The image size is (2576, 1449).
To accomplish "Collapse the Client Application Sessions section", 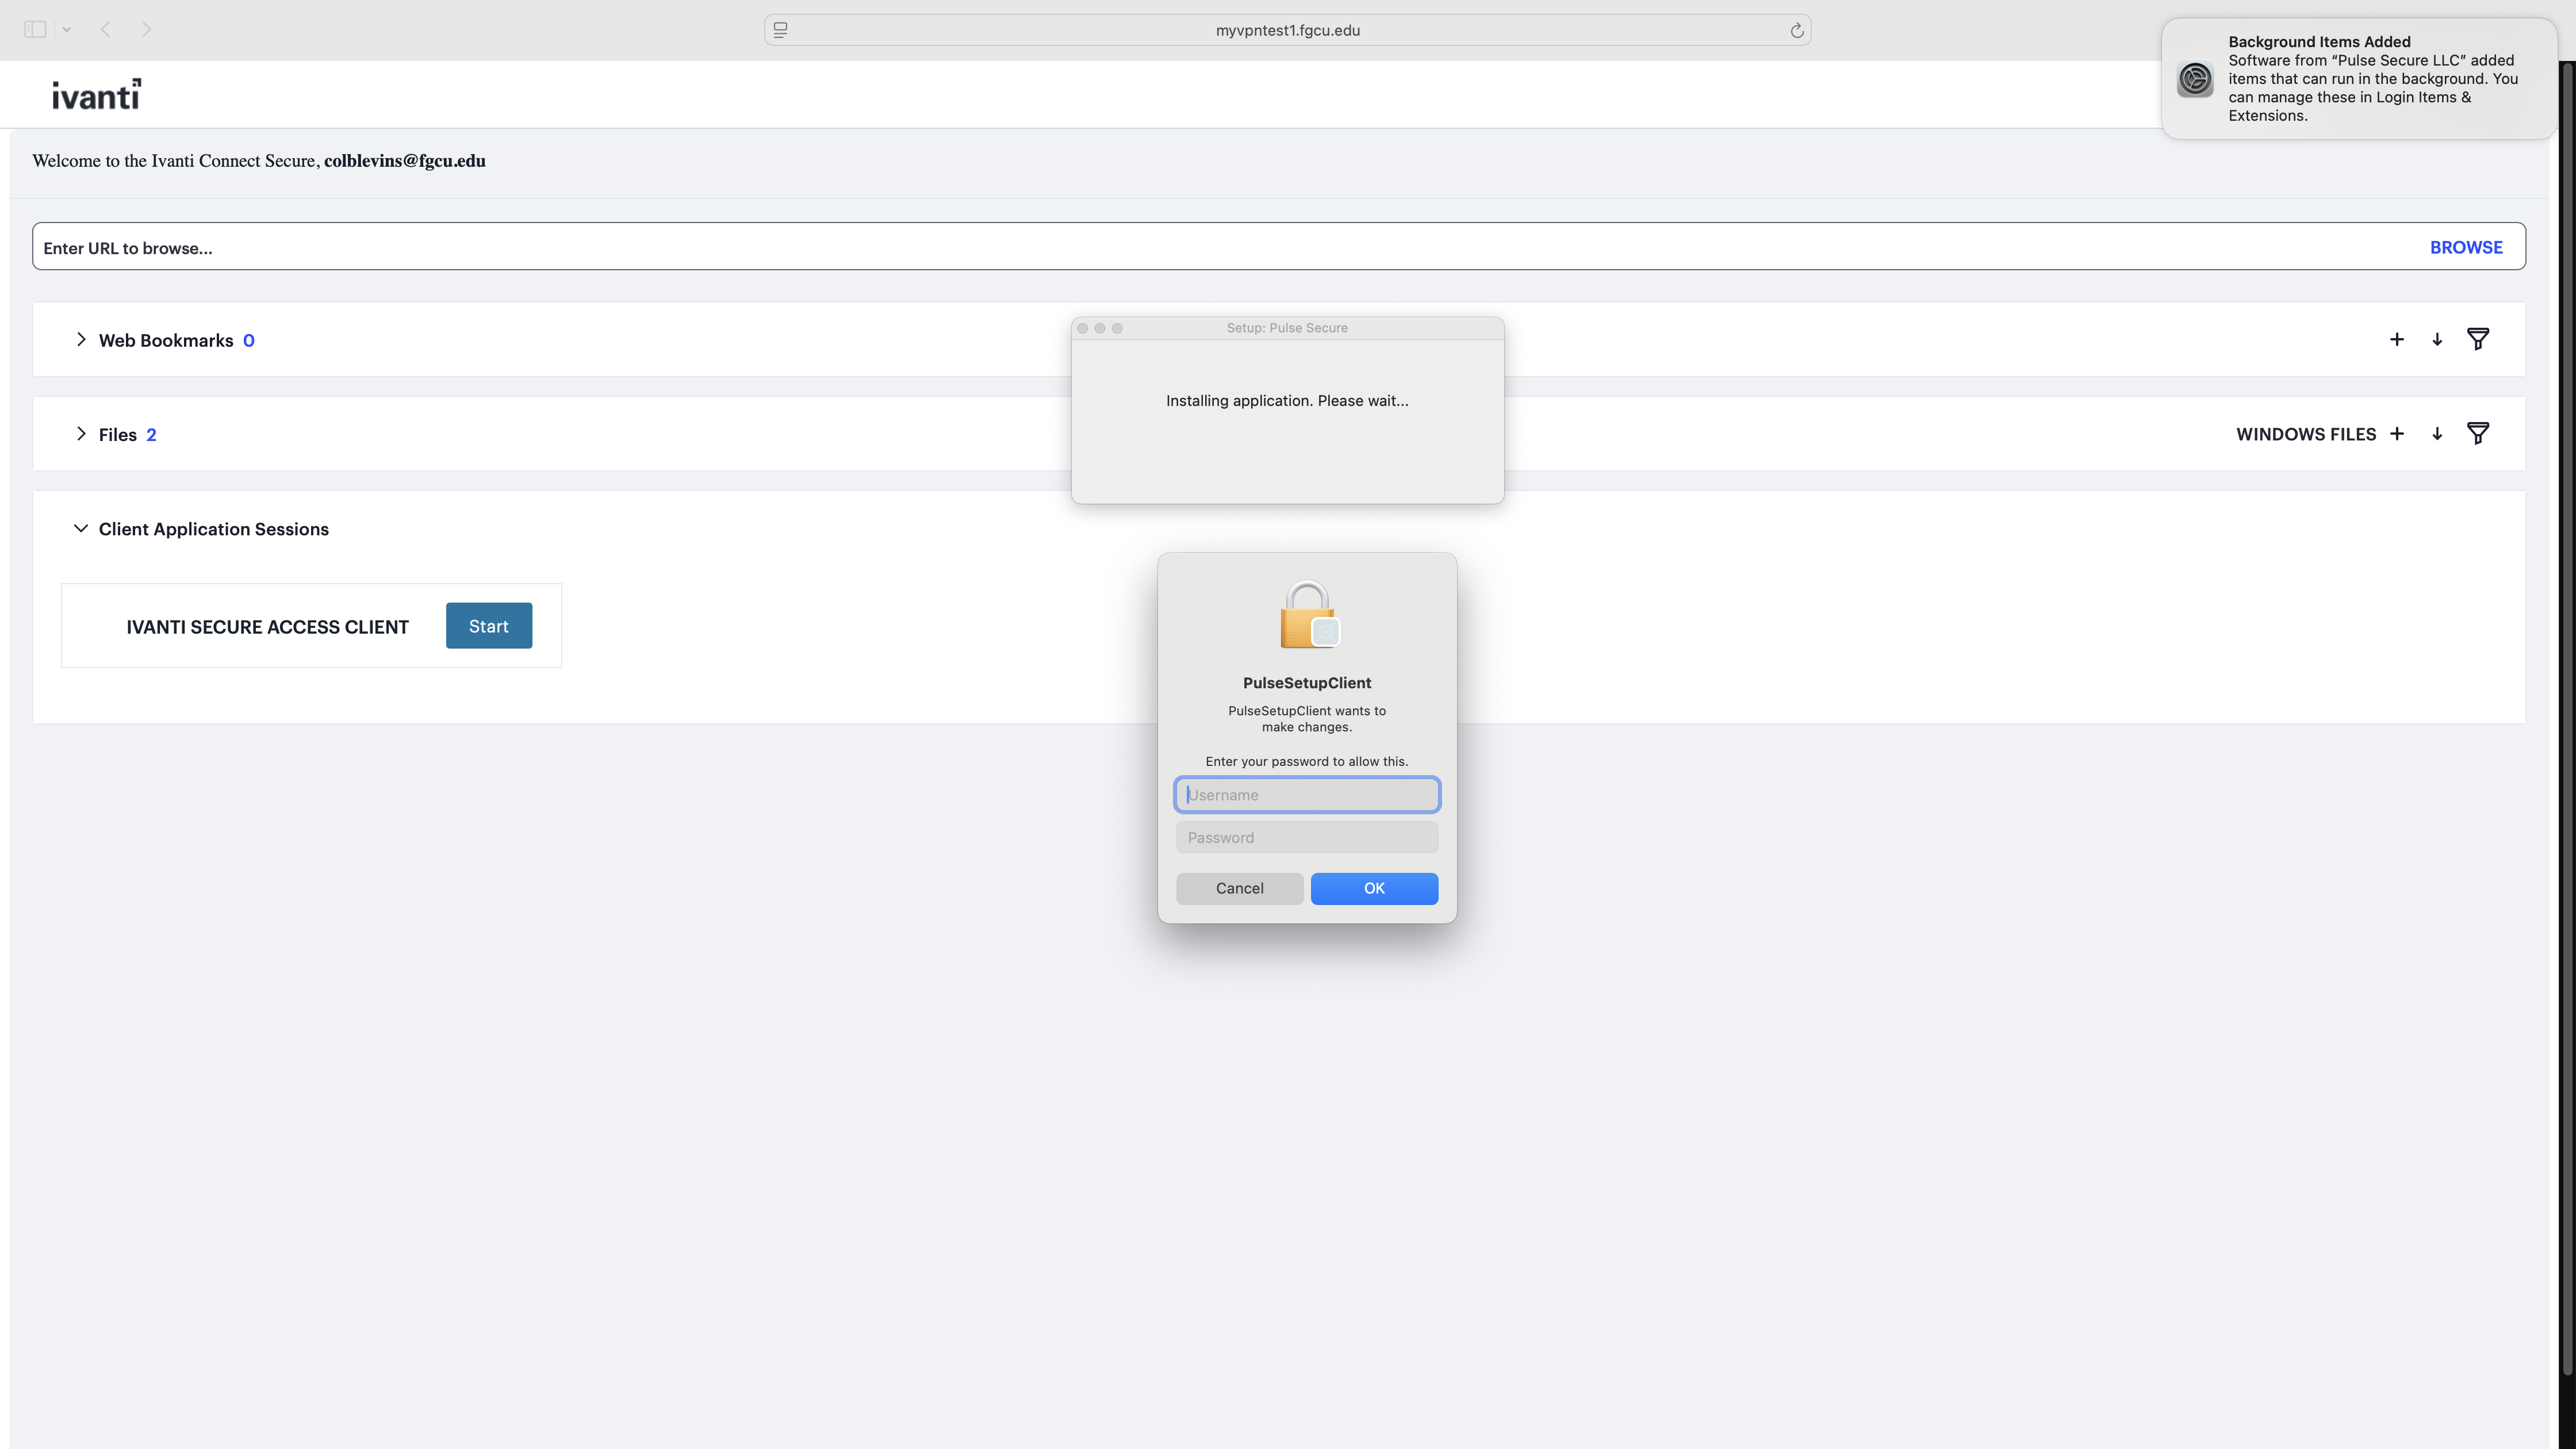I will pyautogui.click(x=81, y=529).
